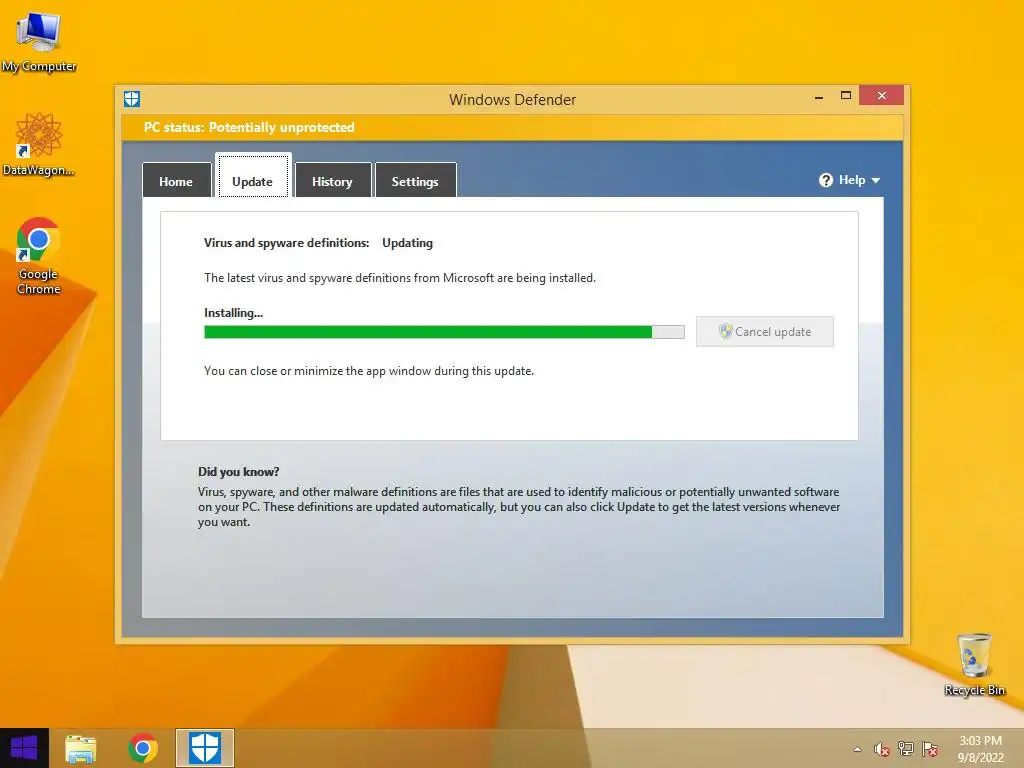Screen dimensions: 1024x768
Task: Click the network tray icon
Action: [x=906, y=749]
